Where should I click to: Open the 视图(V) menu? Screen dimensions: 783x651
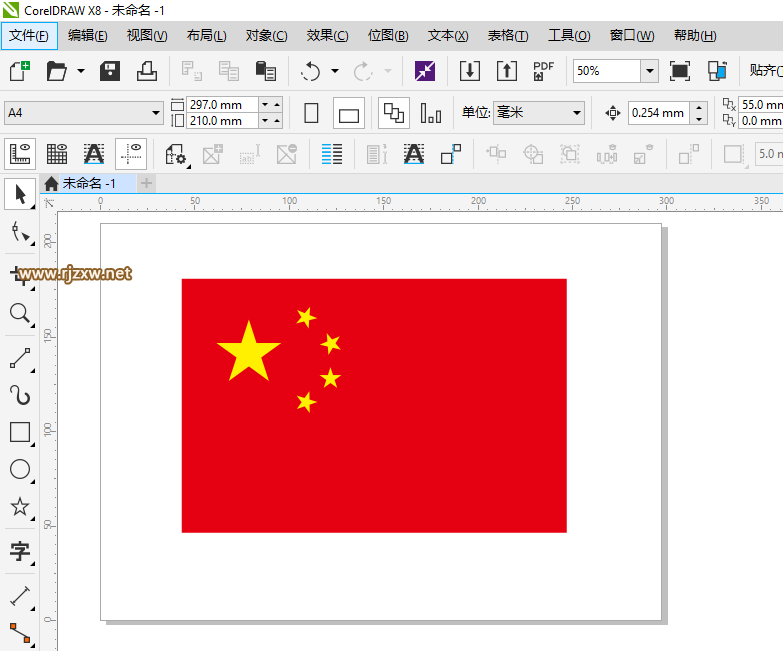147,35
